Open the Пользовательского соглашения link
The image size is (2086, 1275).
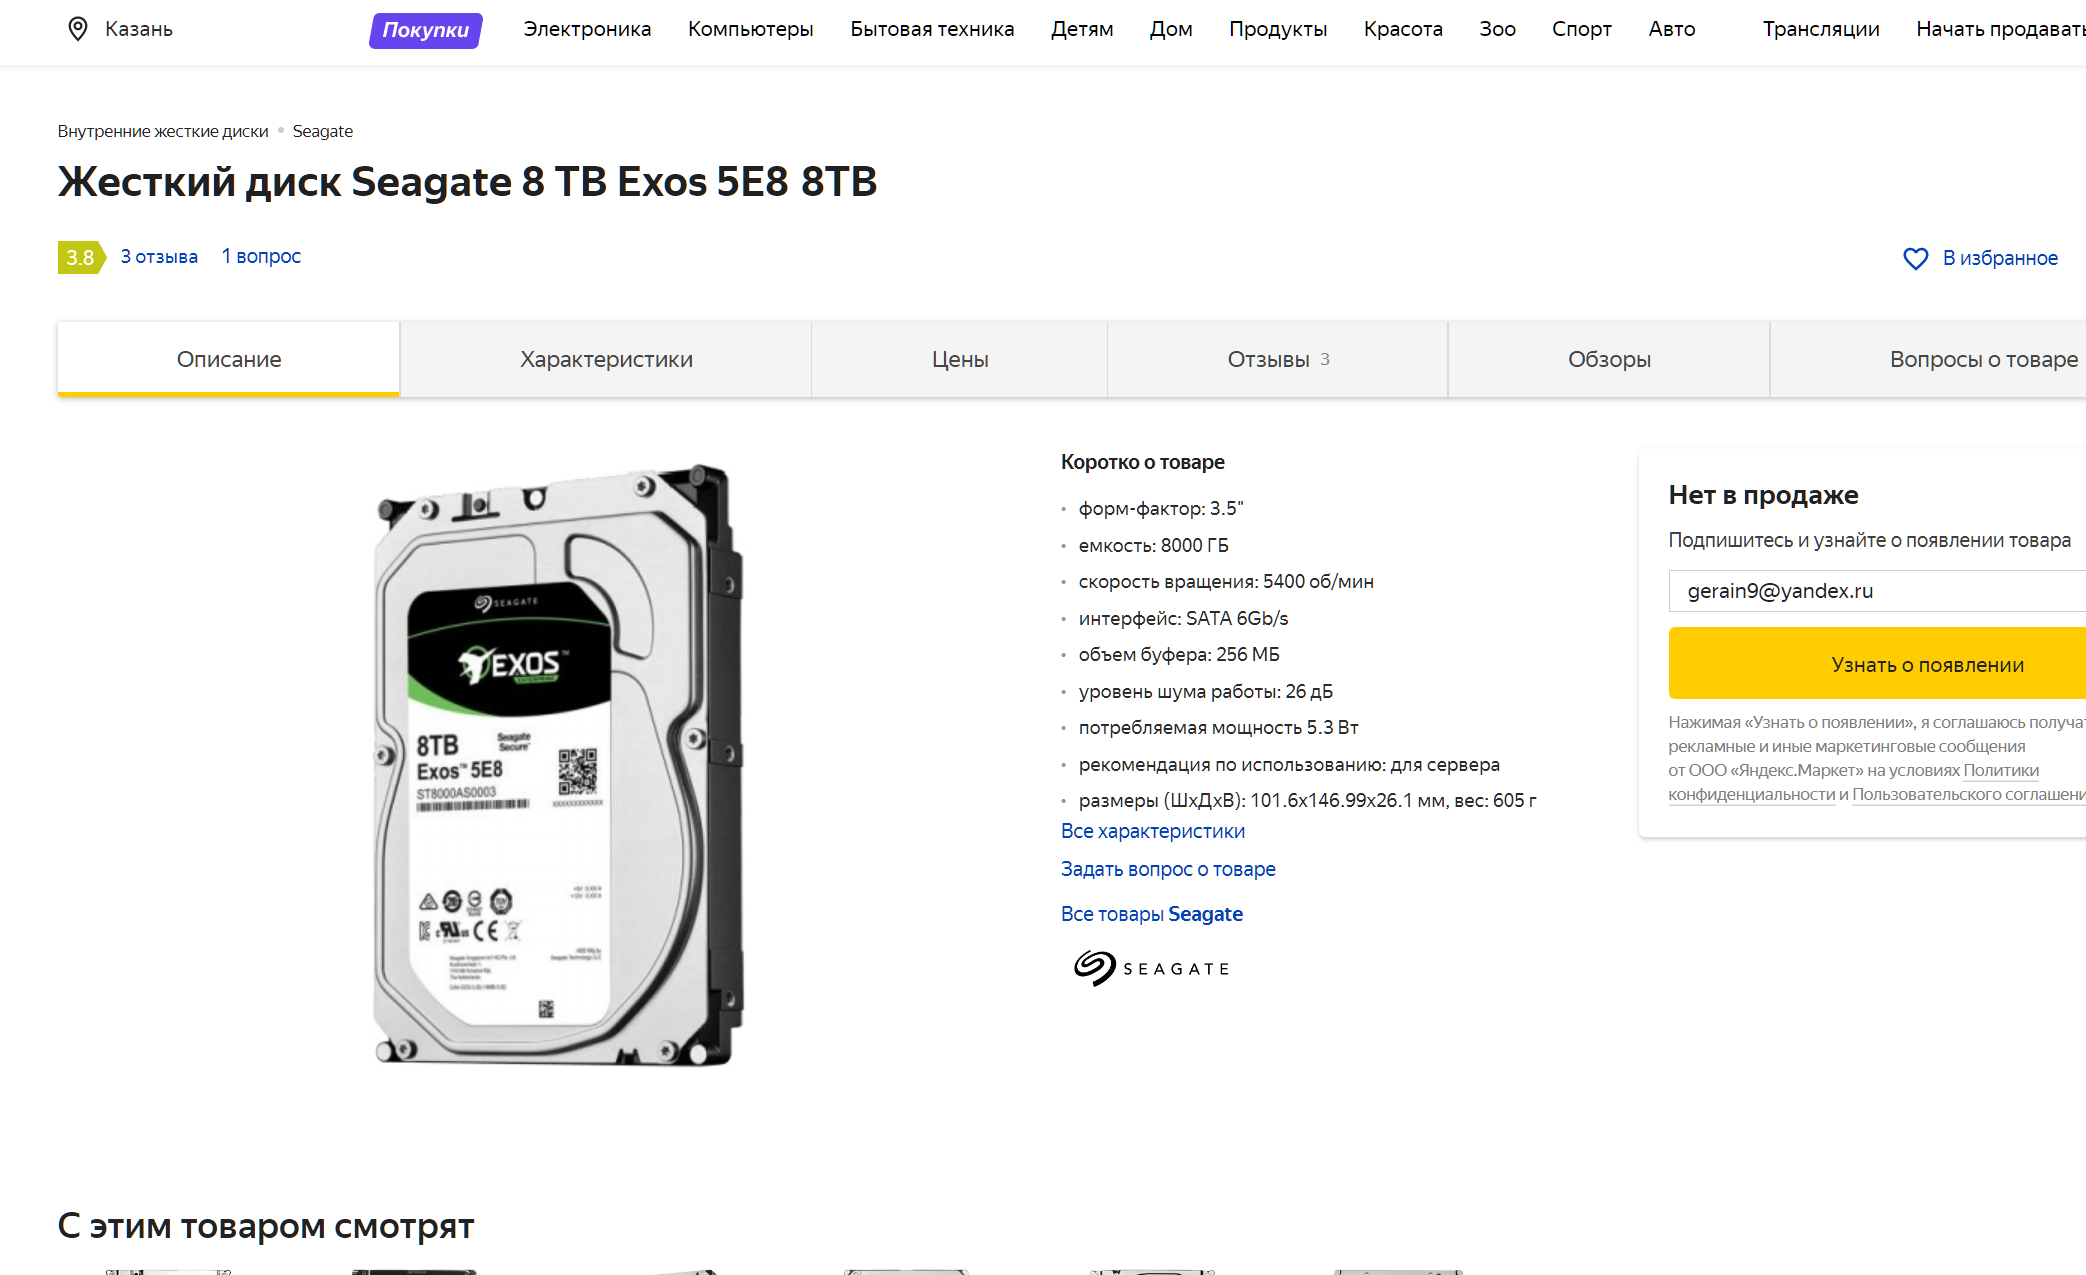pos(1968,794)
